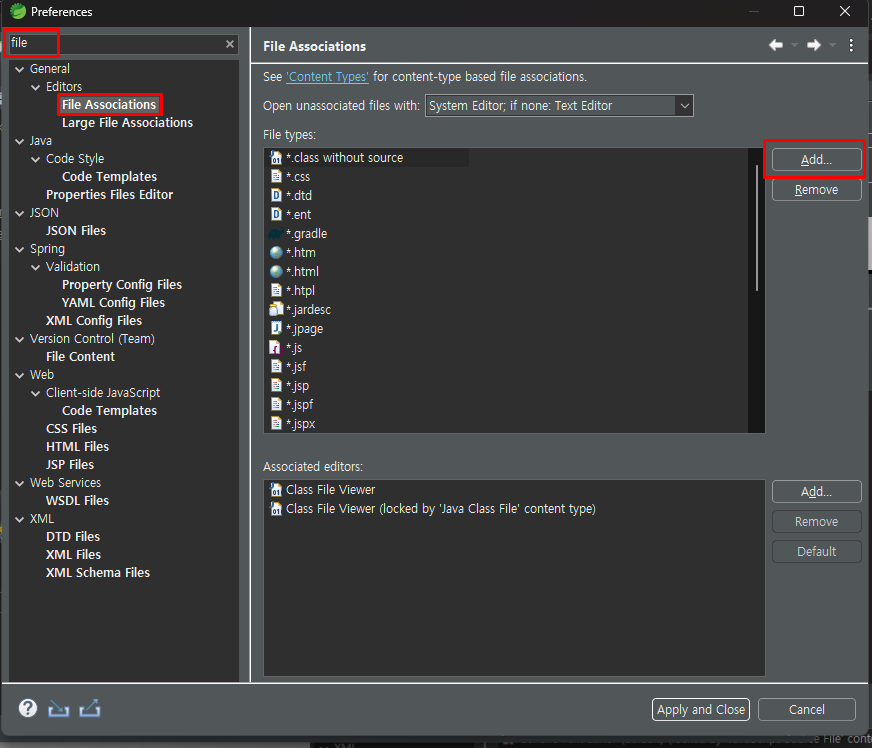The width and height of the screenshot is (872, 748).
Task: Select the *.dtd file type
Action: coord(291,196)
